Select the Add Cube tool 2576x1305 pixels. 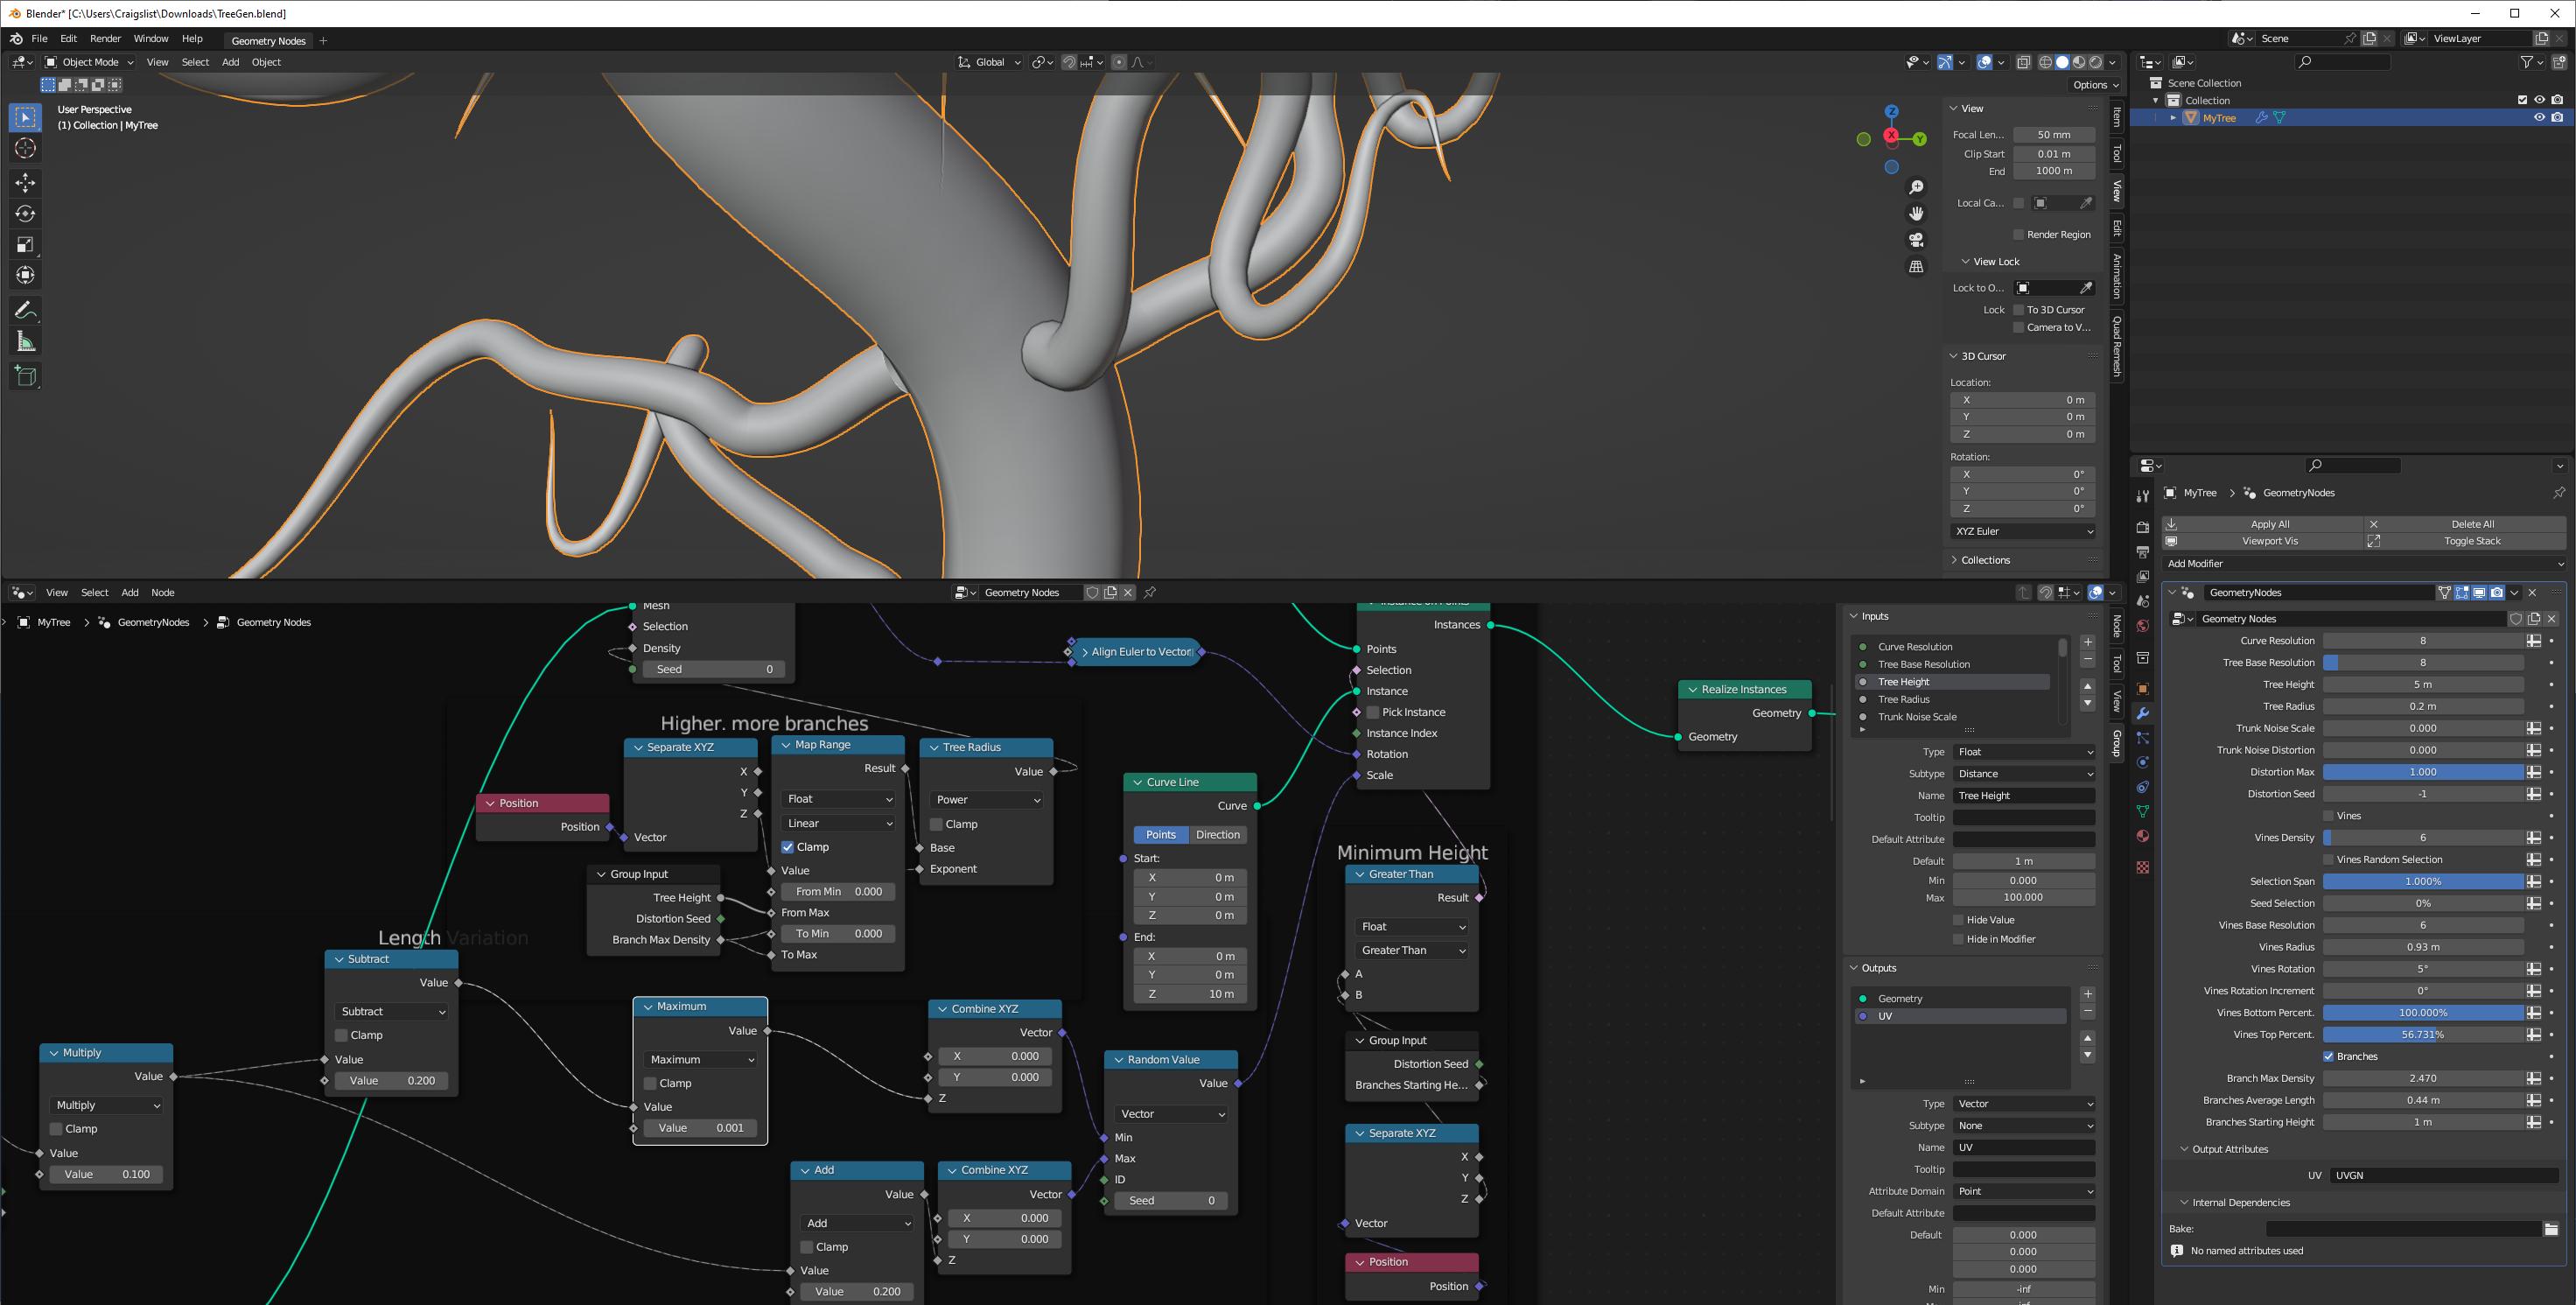[26, 376]
